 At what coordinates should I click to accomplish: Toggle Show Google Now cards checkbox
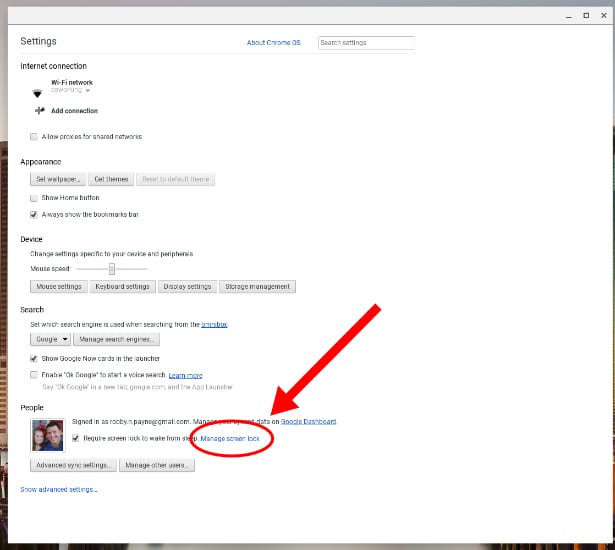34,359
